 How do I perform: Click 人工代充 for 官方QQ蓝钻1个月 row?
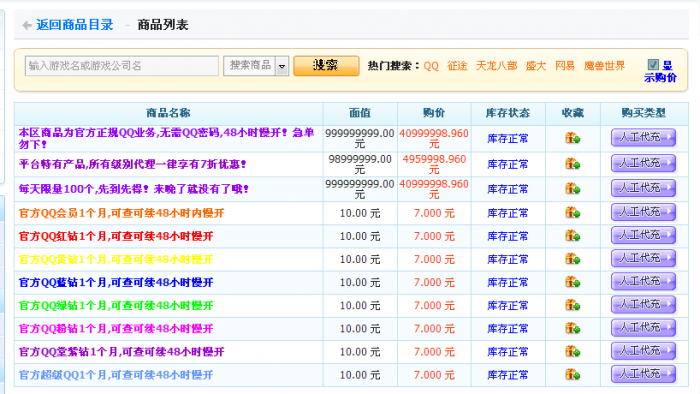tap(643, 282)
